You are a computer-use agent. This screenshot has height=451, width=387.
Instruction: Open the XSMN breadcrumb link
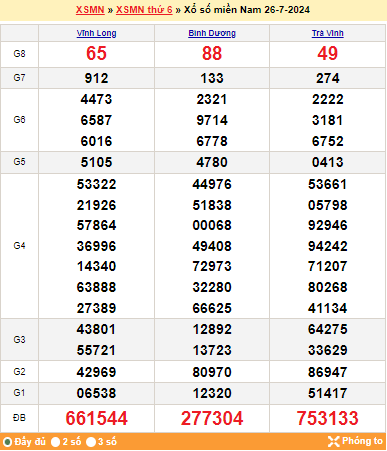click(90, 10)
